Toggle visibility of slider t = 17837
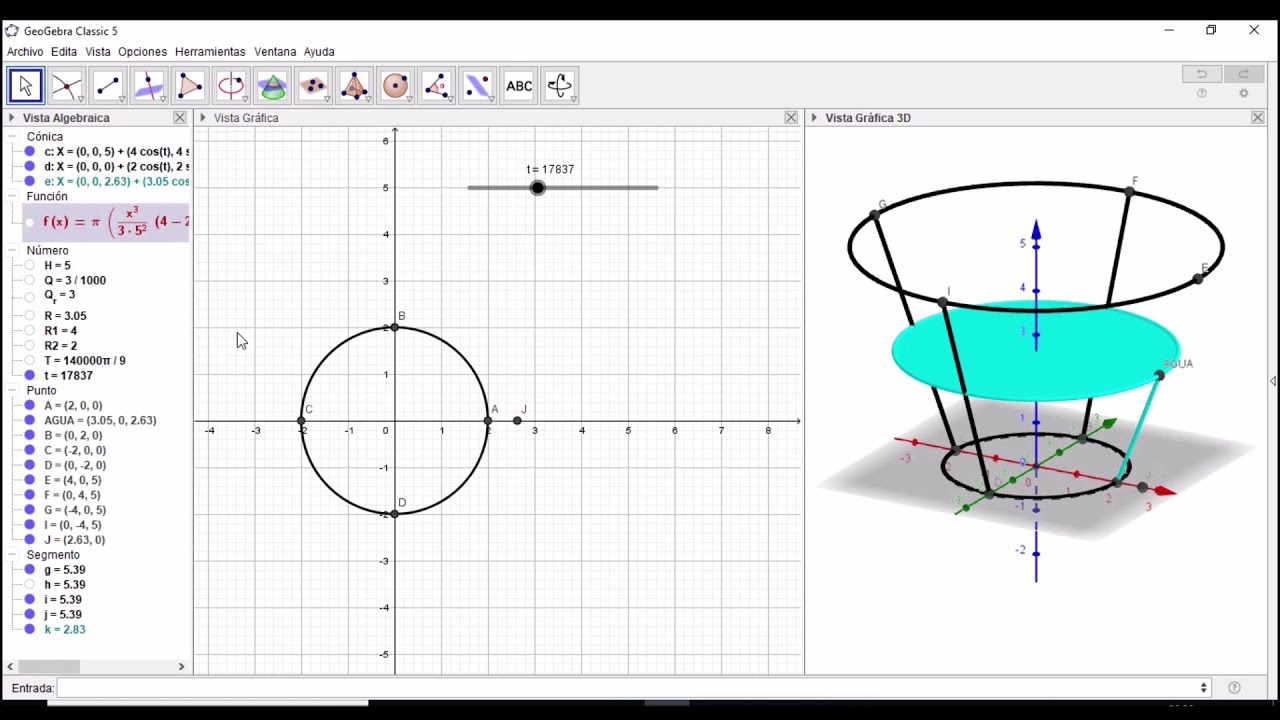Image resolution: width=1280 pixels, height=720 pixels. click(30, 376)
